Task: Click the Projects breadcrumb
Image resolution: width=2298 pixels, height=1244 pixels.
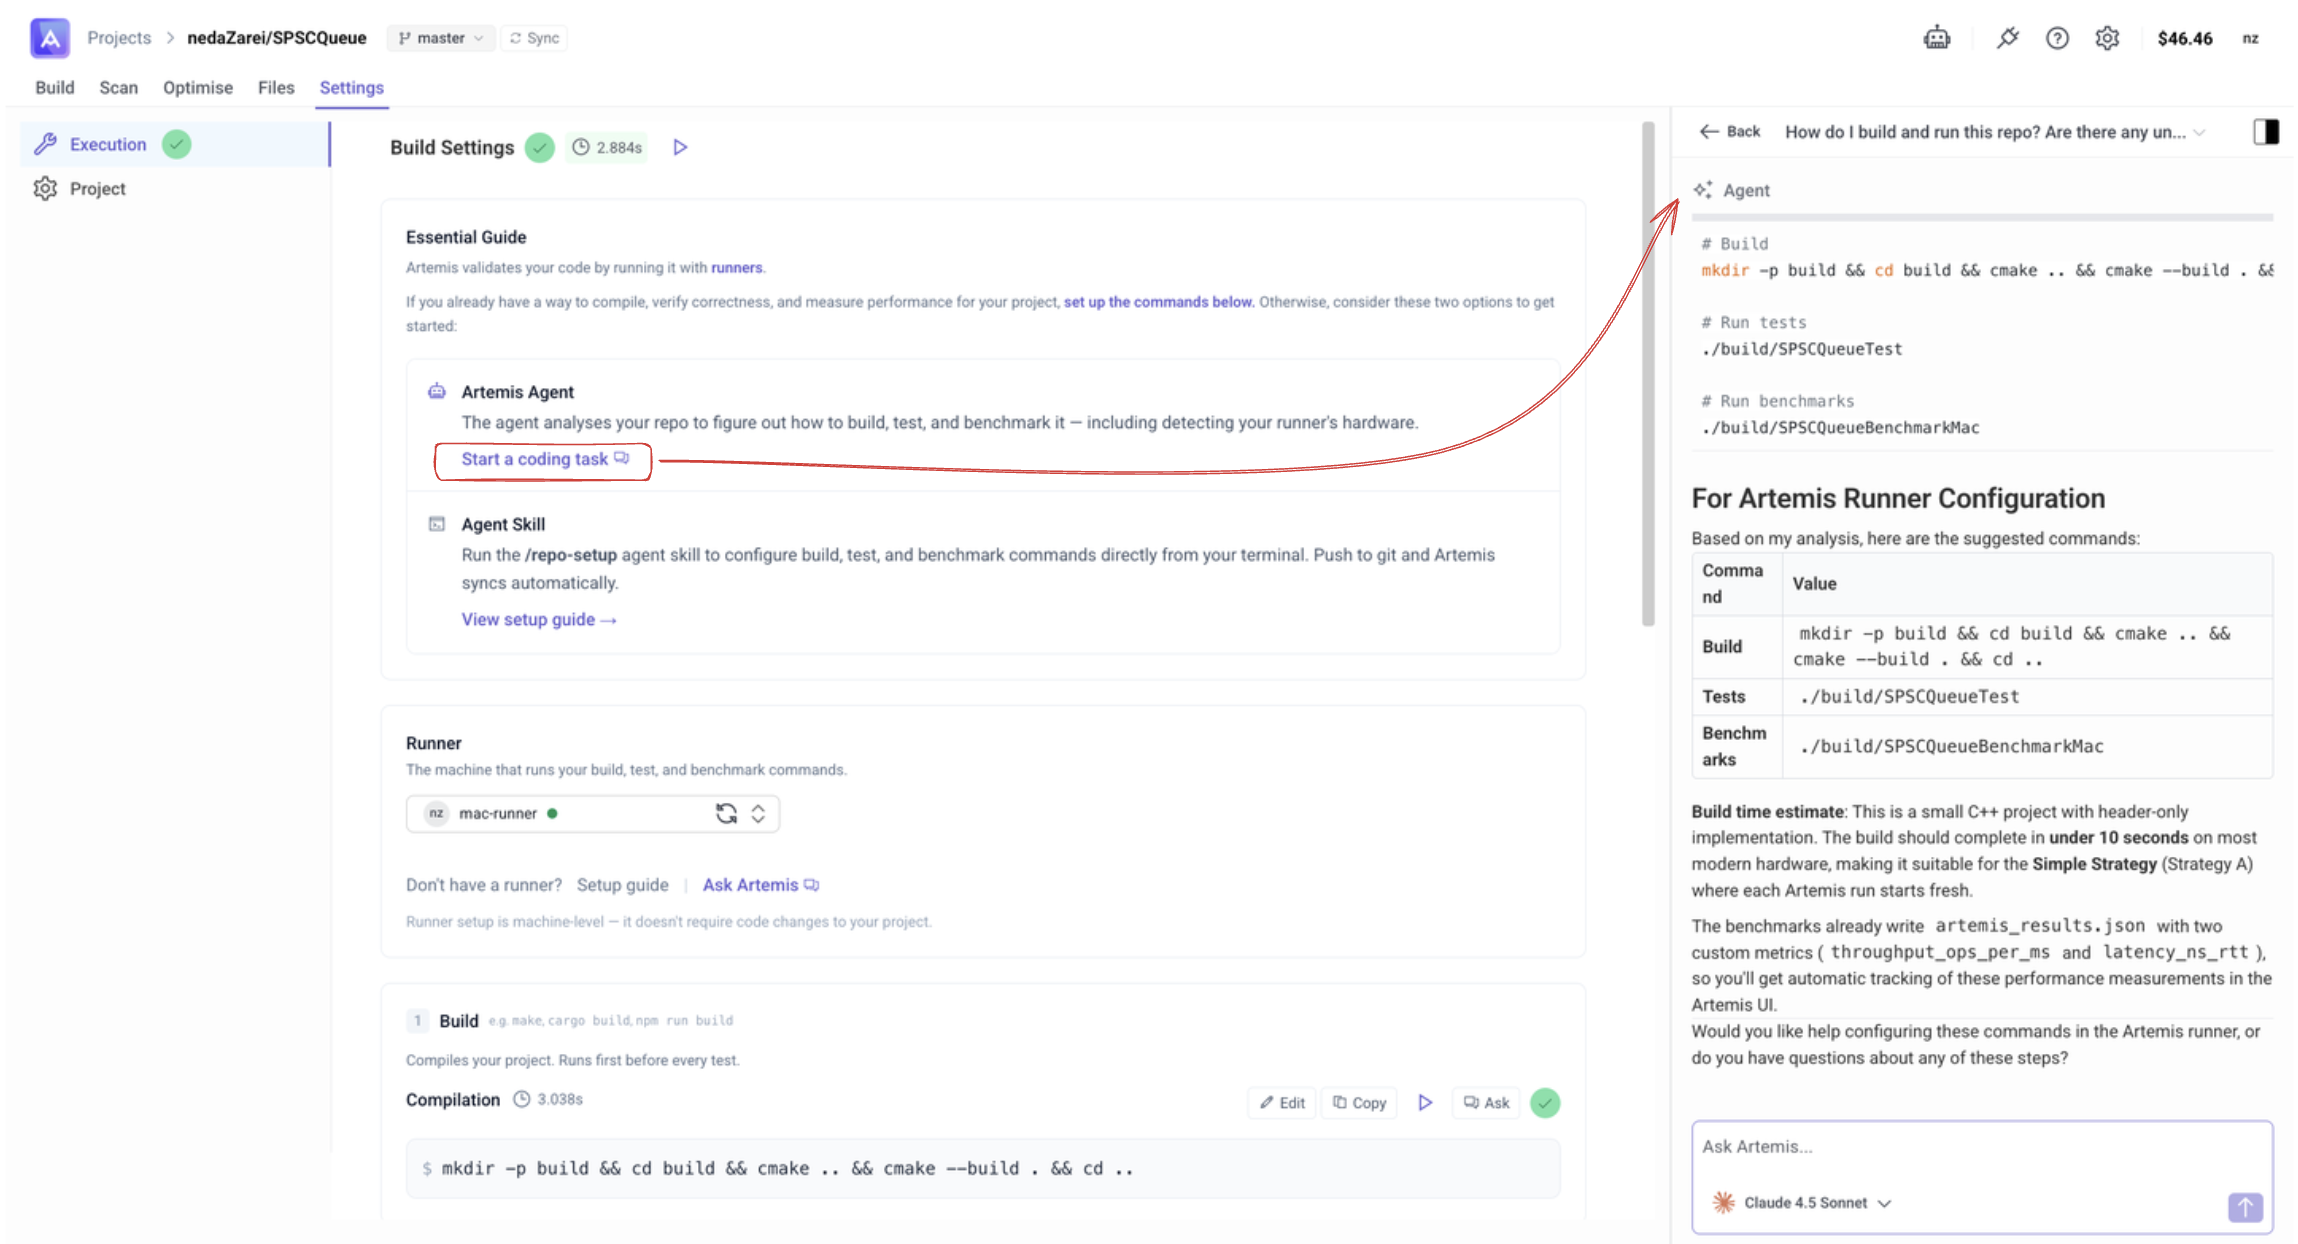Action: [x=119, y=38]
